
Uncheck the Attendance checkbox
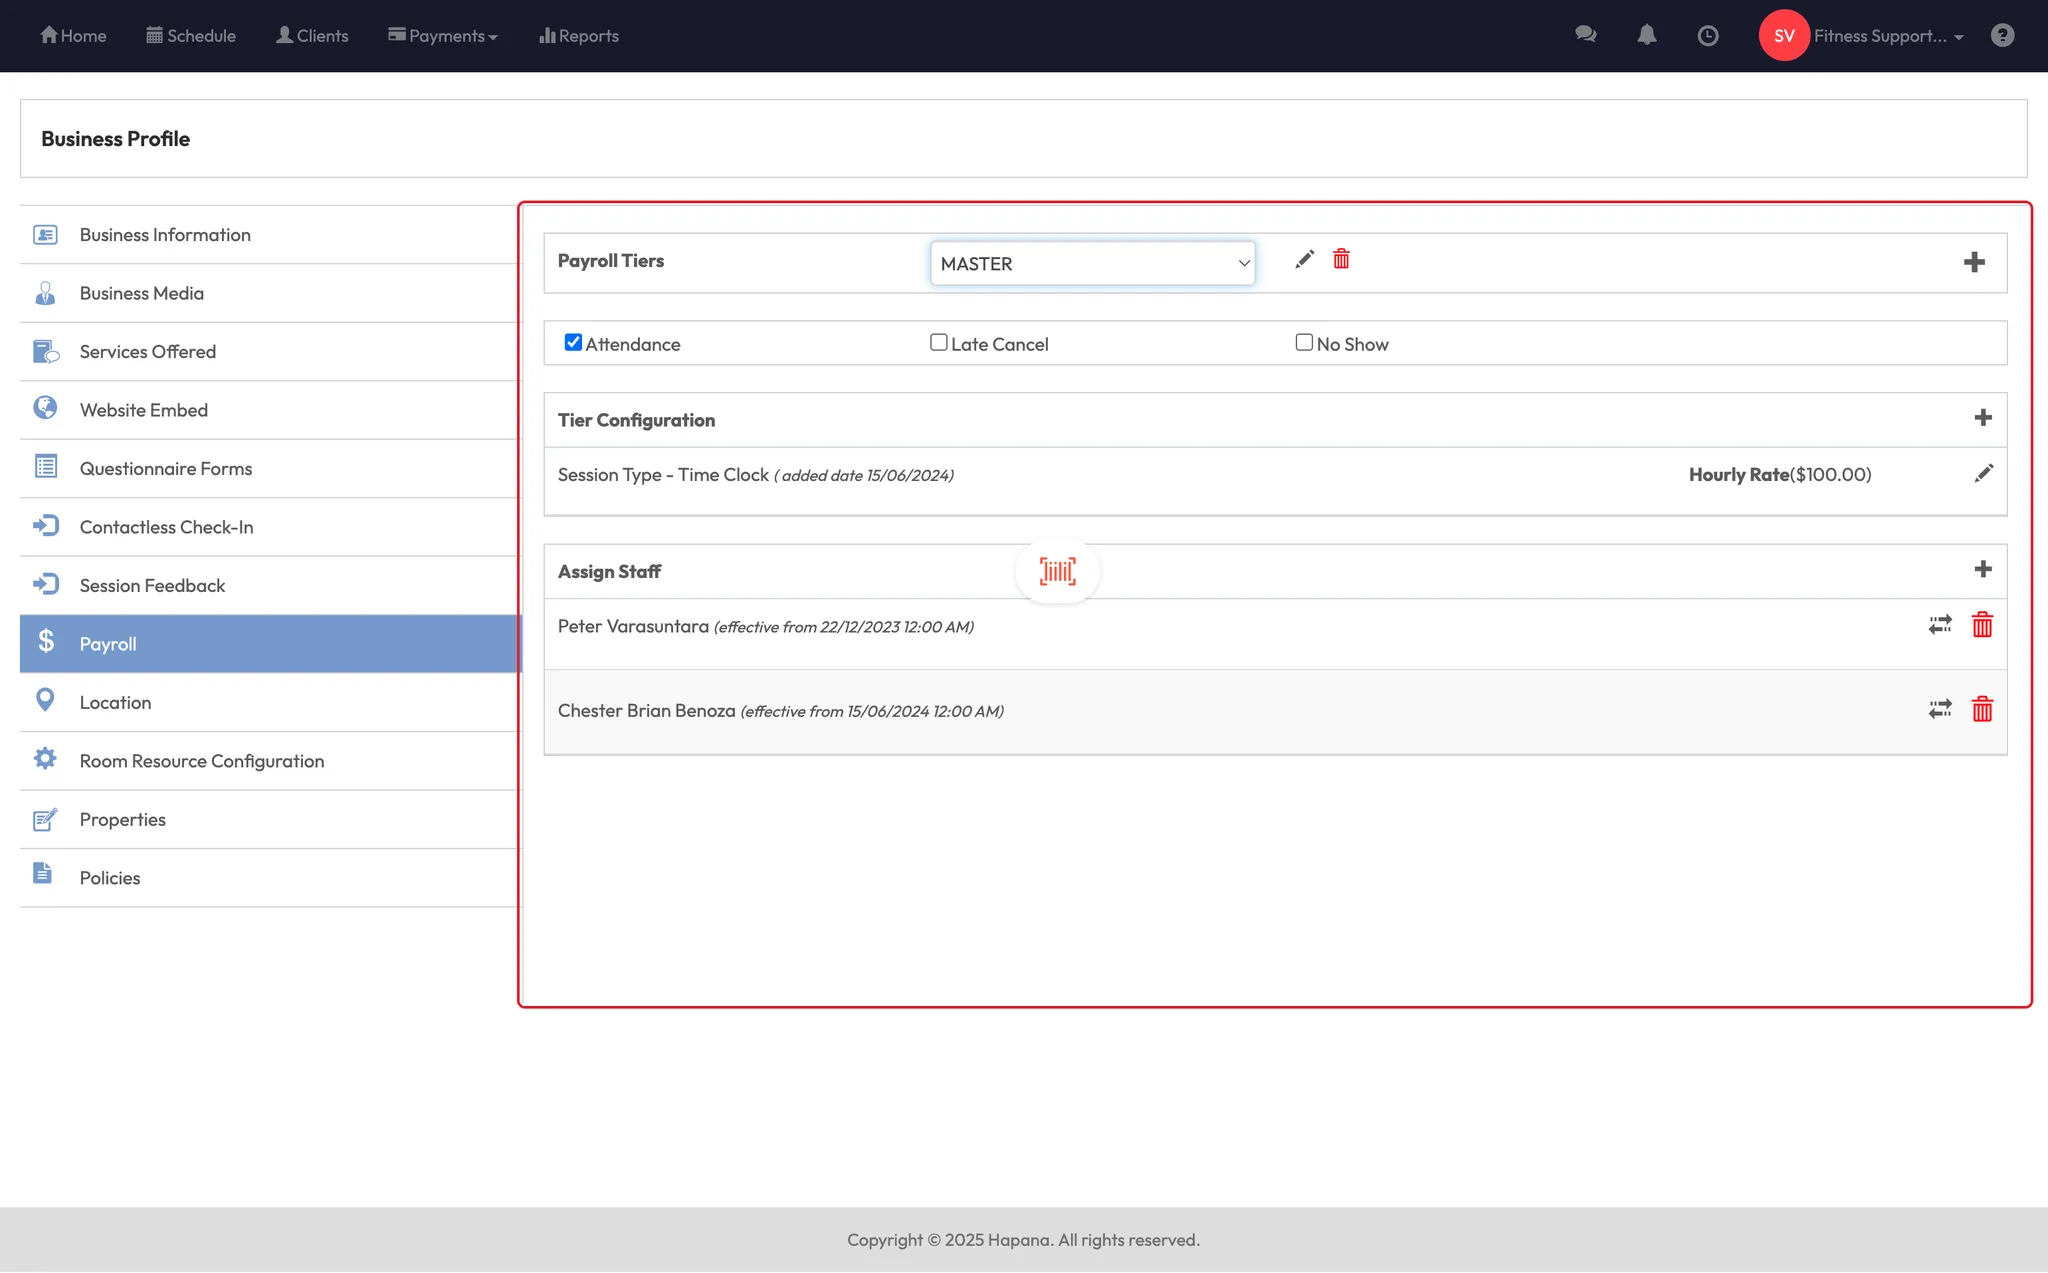click(x=573, y=343)
